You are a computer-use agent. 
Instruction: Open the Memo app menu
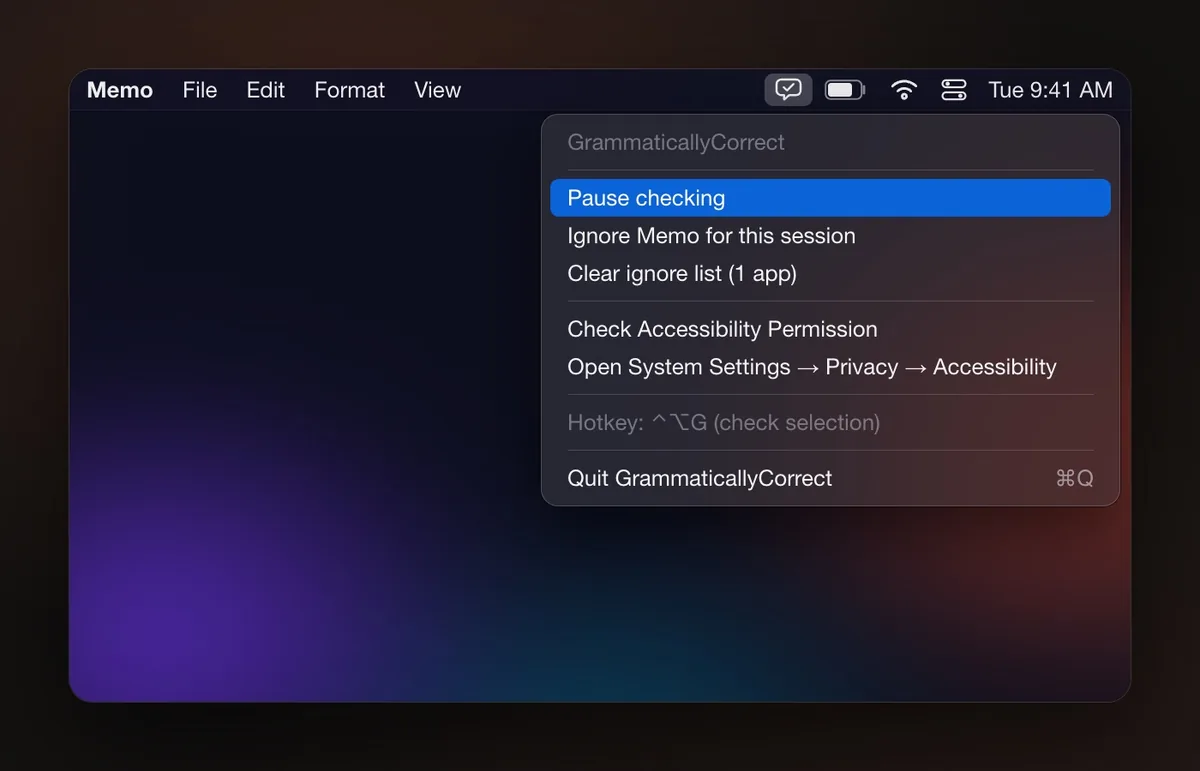[x=120, y=90]
